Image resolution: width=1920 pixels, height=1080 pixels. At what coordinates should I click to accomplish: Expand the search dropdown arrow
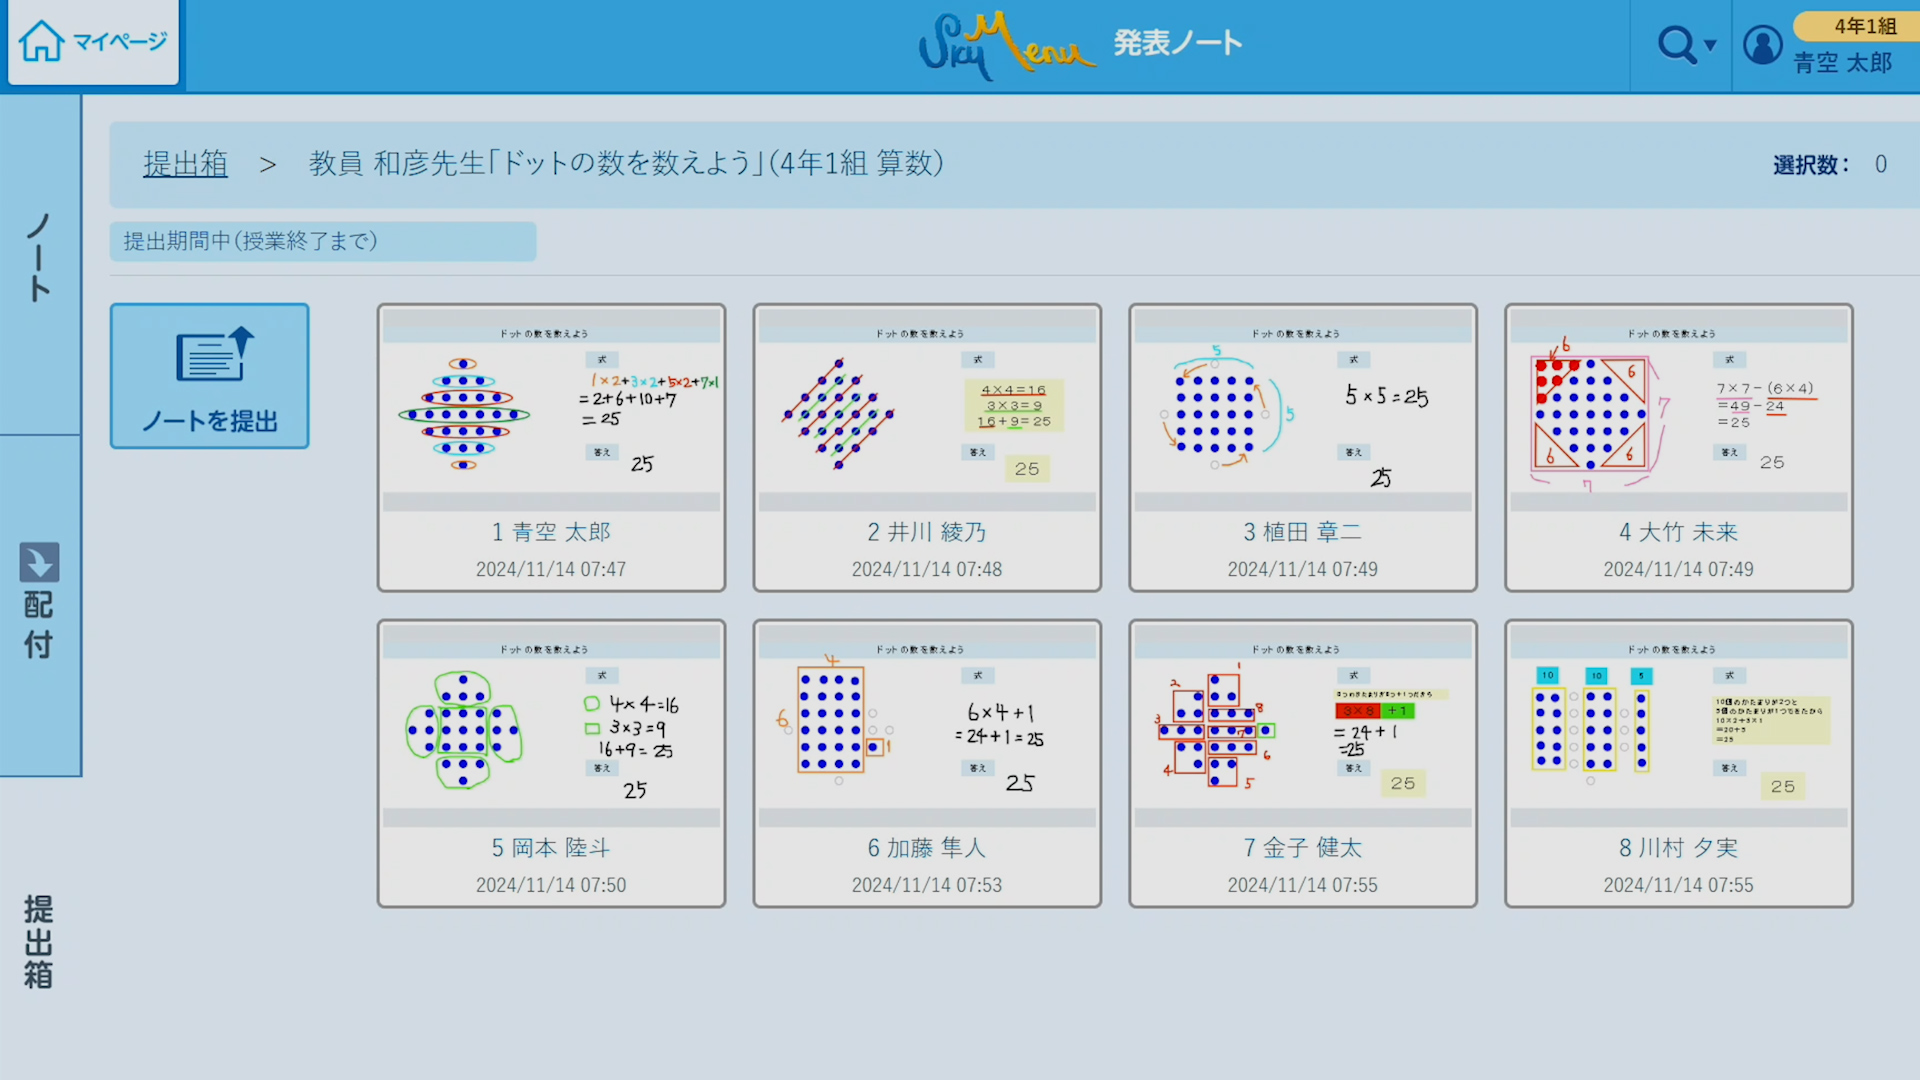[1710, 45]
